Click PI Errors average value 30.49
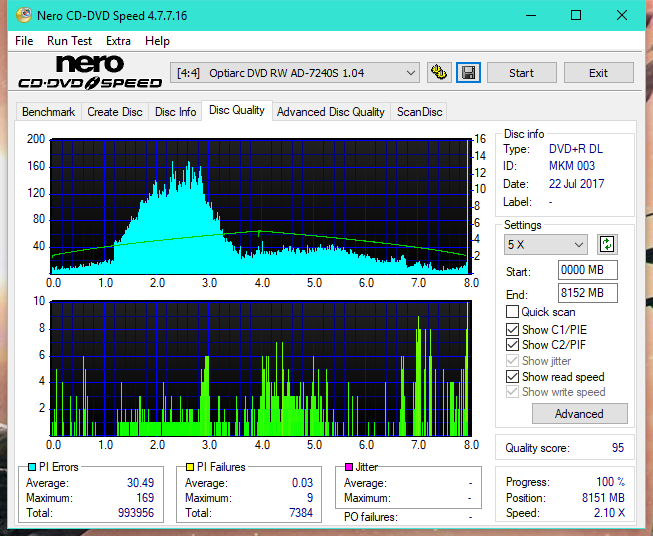The width and height of the screenshot is (653, 536). (140, 483)
